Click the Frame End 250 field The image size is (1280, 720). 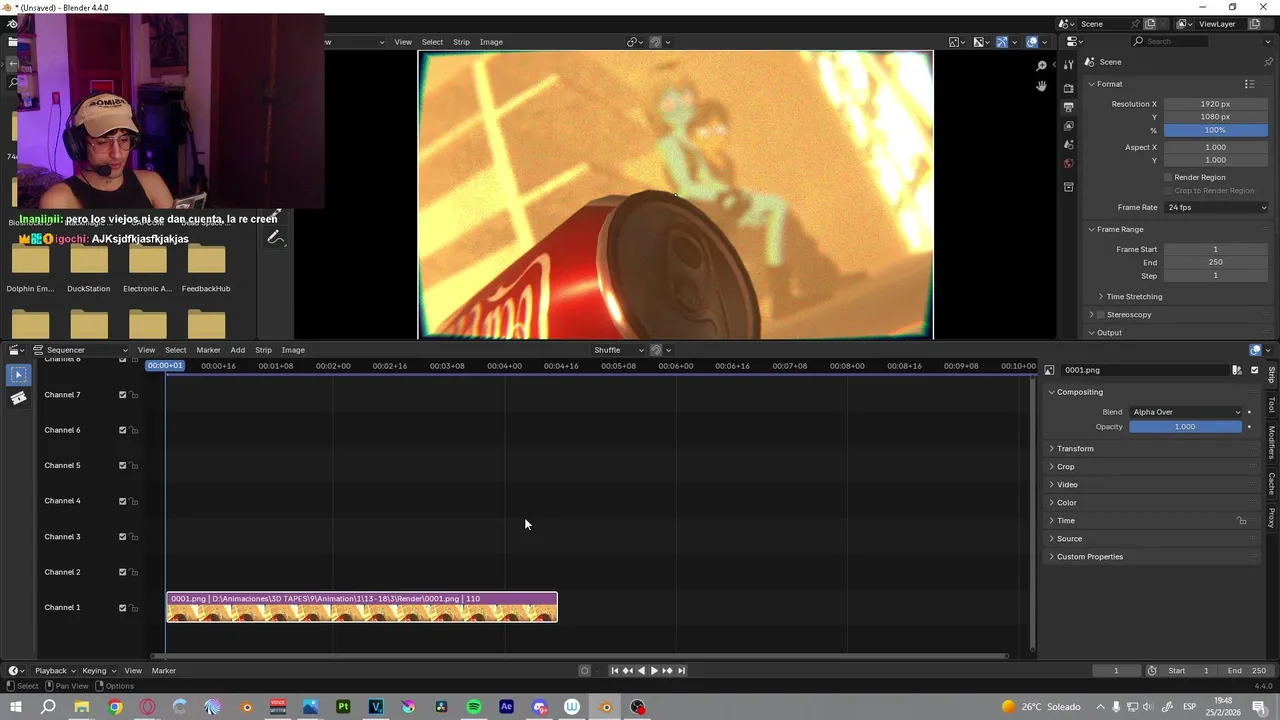(x=1216, y=262)
